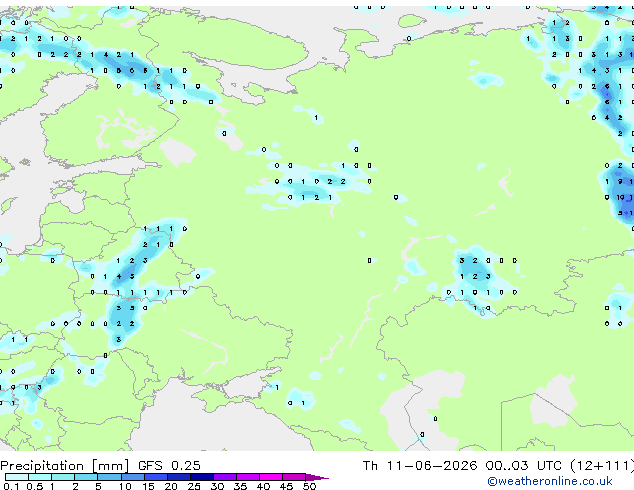The width and height of the screenshot is (634, 490).
Task: Click the '0.1' legend scale value
Action: tap(12, 486)
